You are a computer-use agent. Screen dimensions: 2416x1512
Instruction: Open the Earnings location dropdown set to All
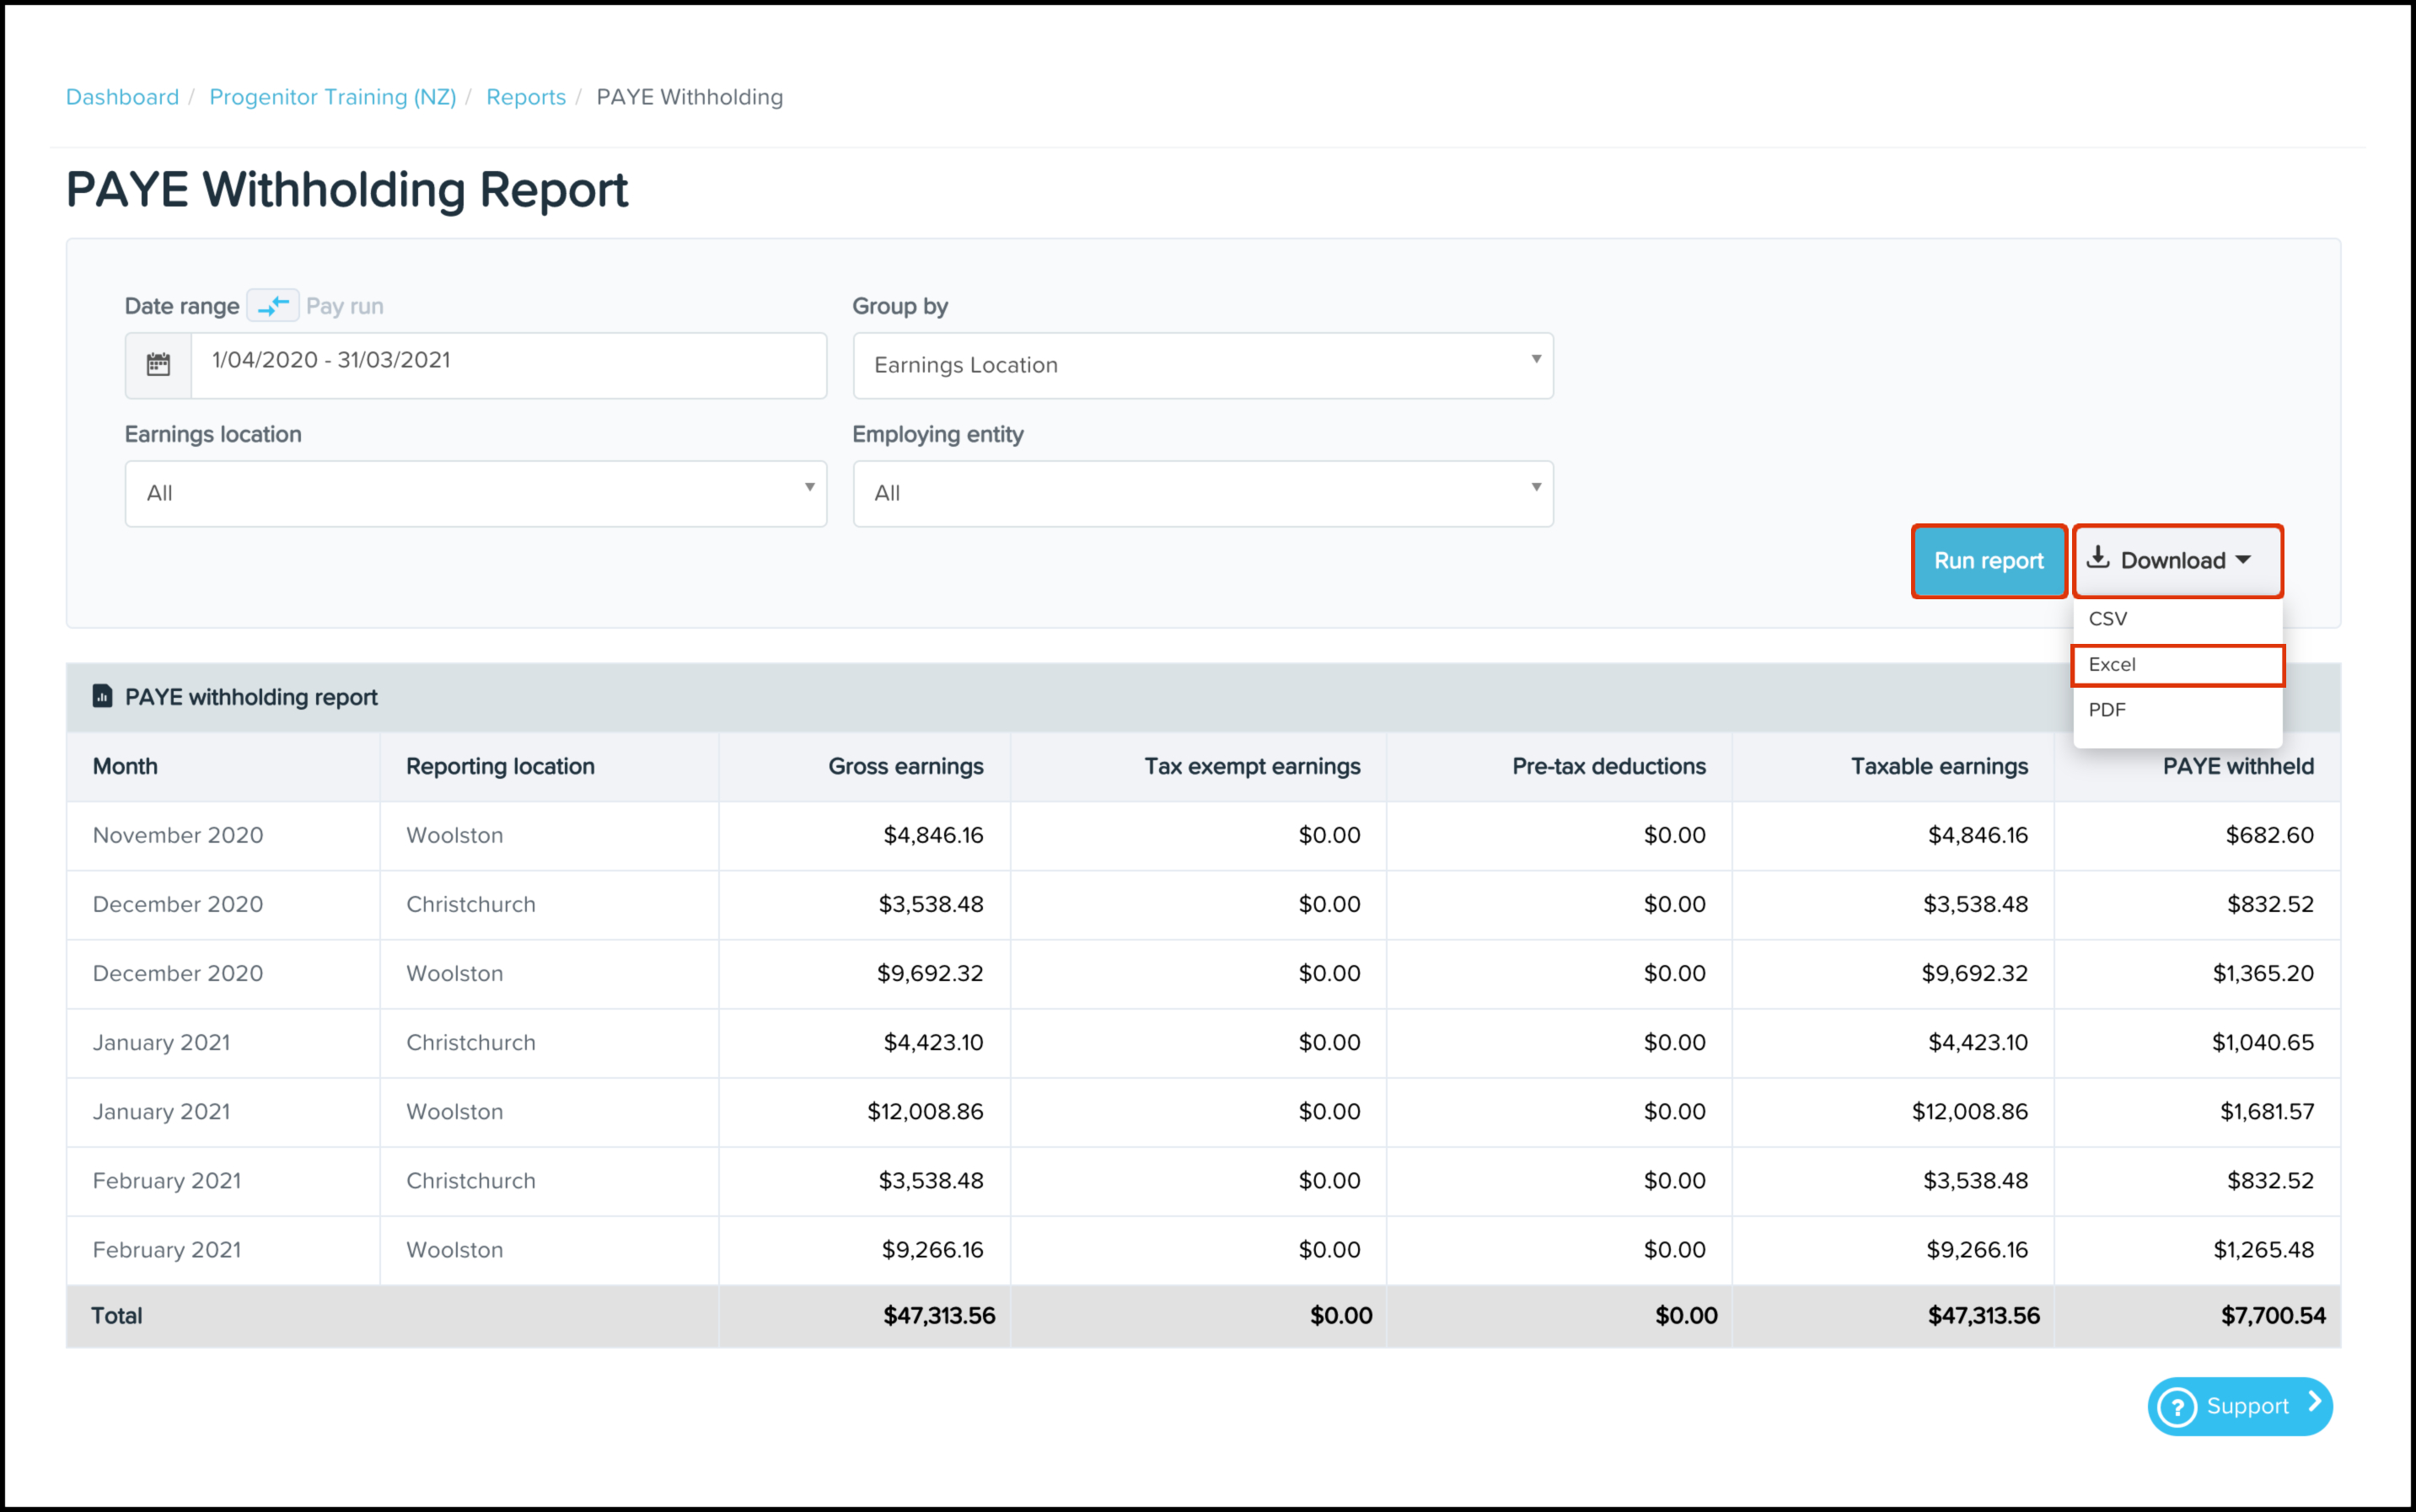475,492
